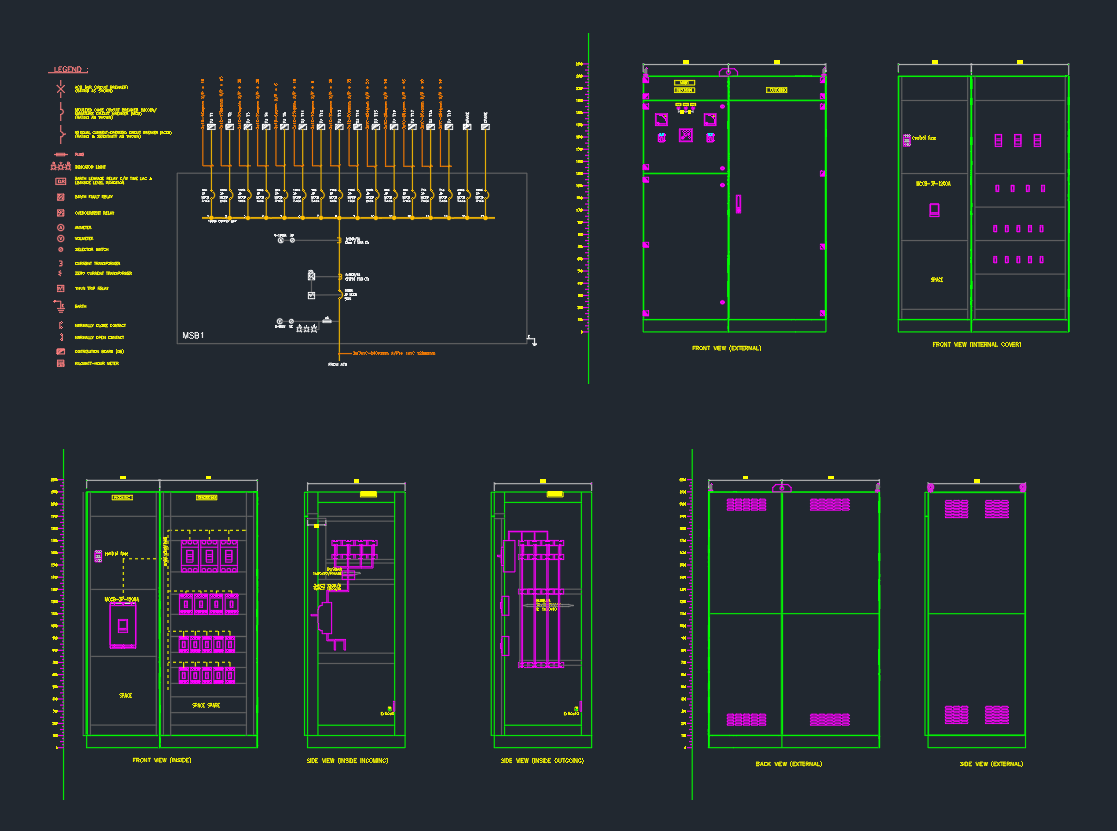The image size is (1117, 831).
Task: Select the door handle on front external view
Action: point(739,204)
